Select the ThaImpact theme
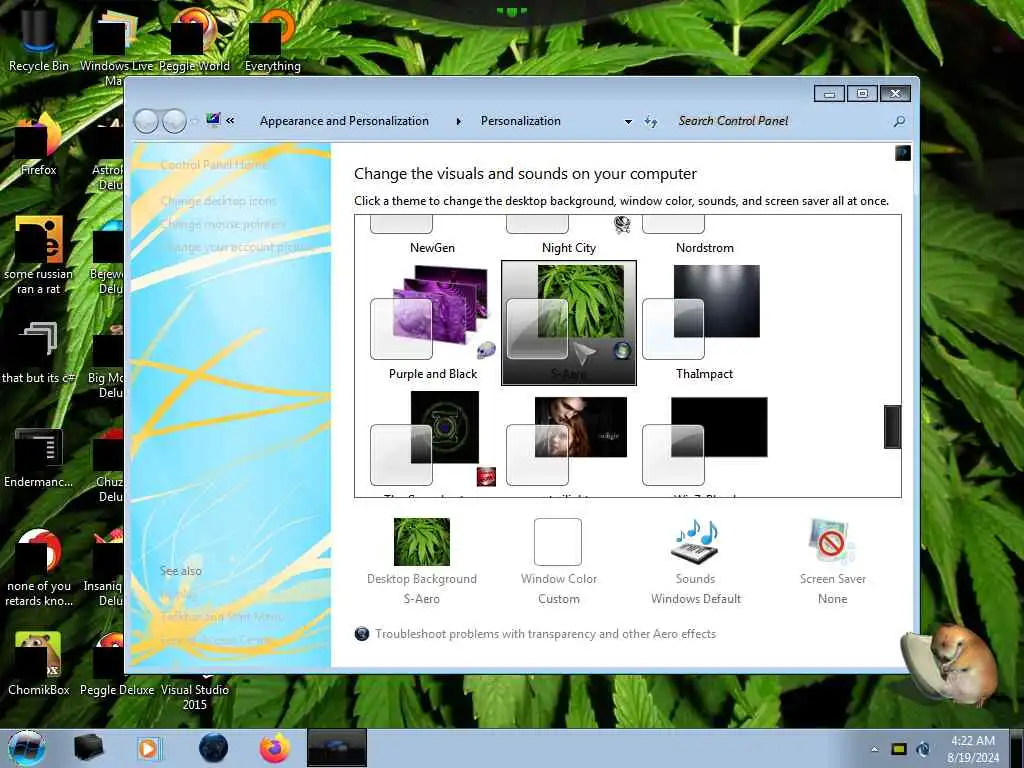This screenshot has width=1024, height=768. pos(705,323)
